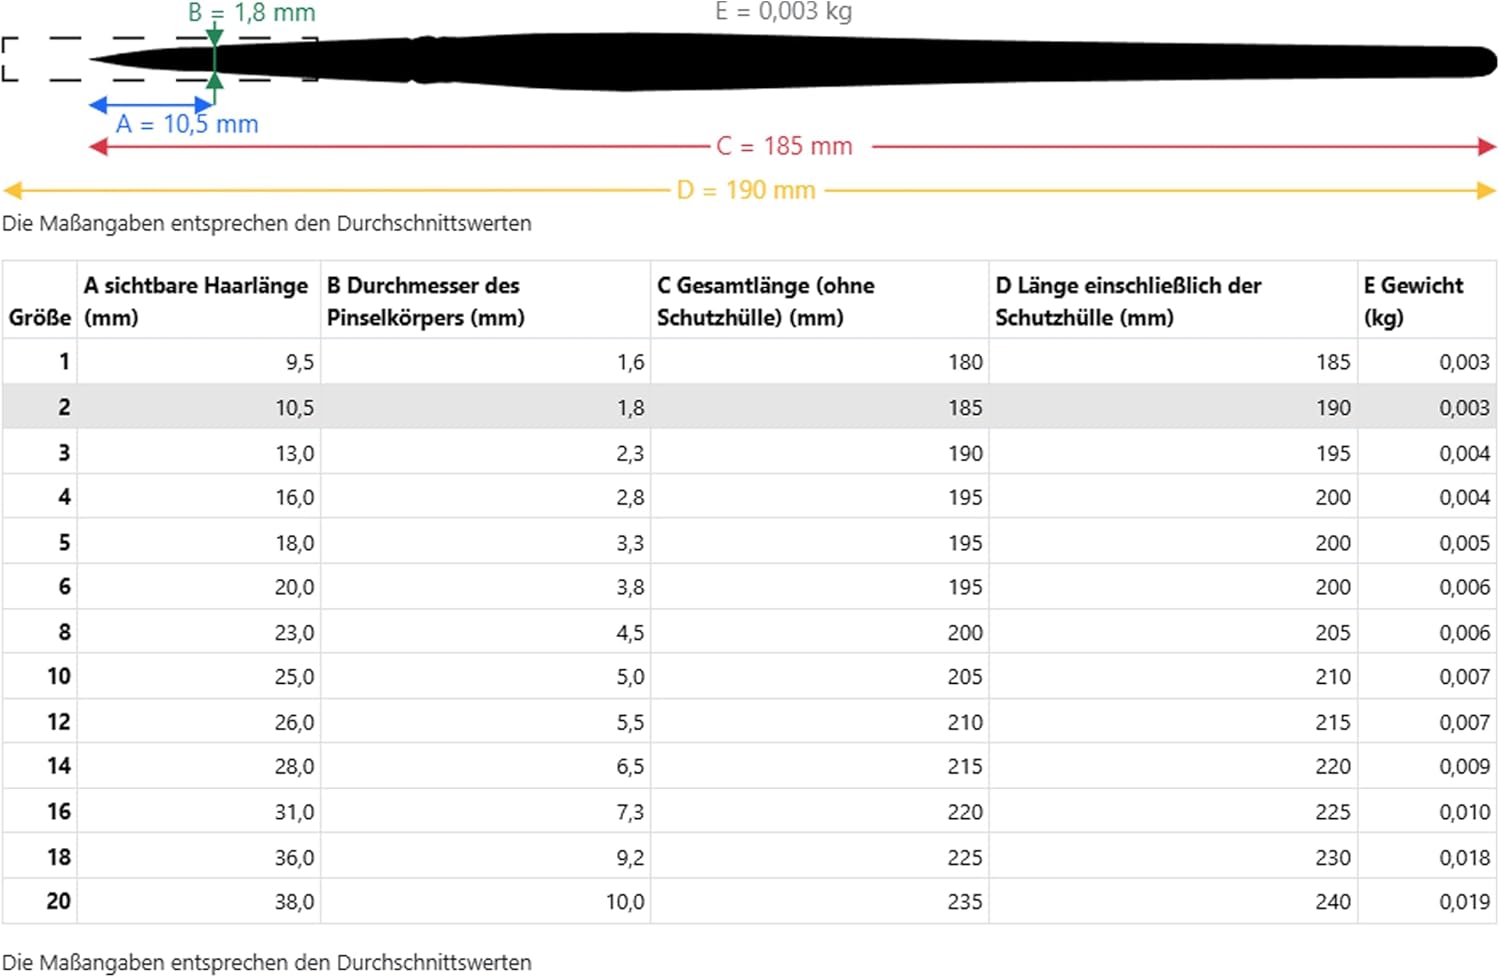
Task: Click the 38,0 hair length cell
Action: coord(294,902)
